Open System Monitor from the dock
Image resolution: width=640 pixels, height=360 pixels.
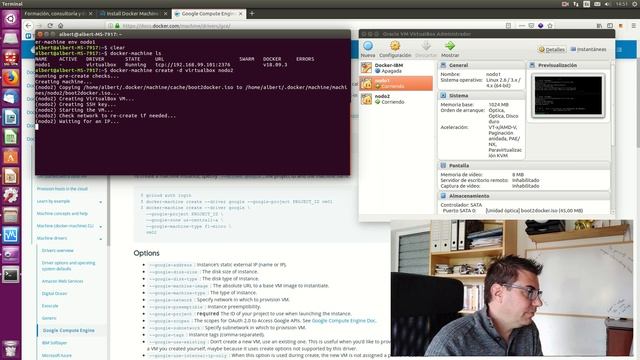(x=11, y=235)
